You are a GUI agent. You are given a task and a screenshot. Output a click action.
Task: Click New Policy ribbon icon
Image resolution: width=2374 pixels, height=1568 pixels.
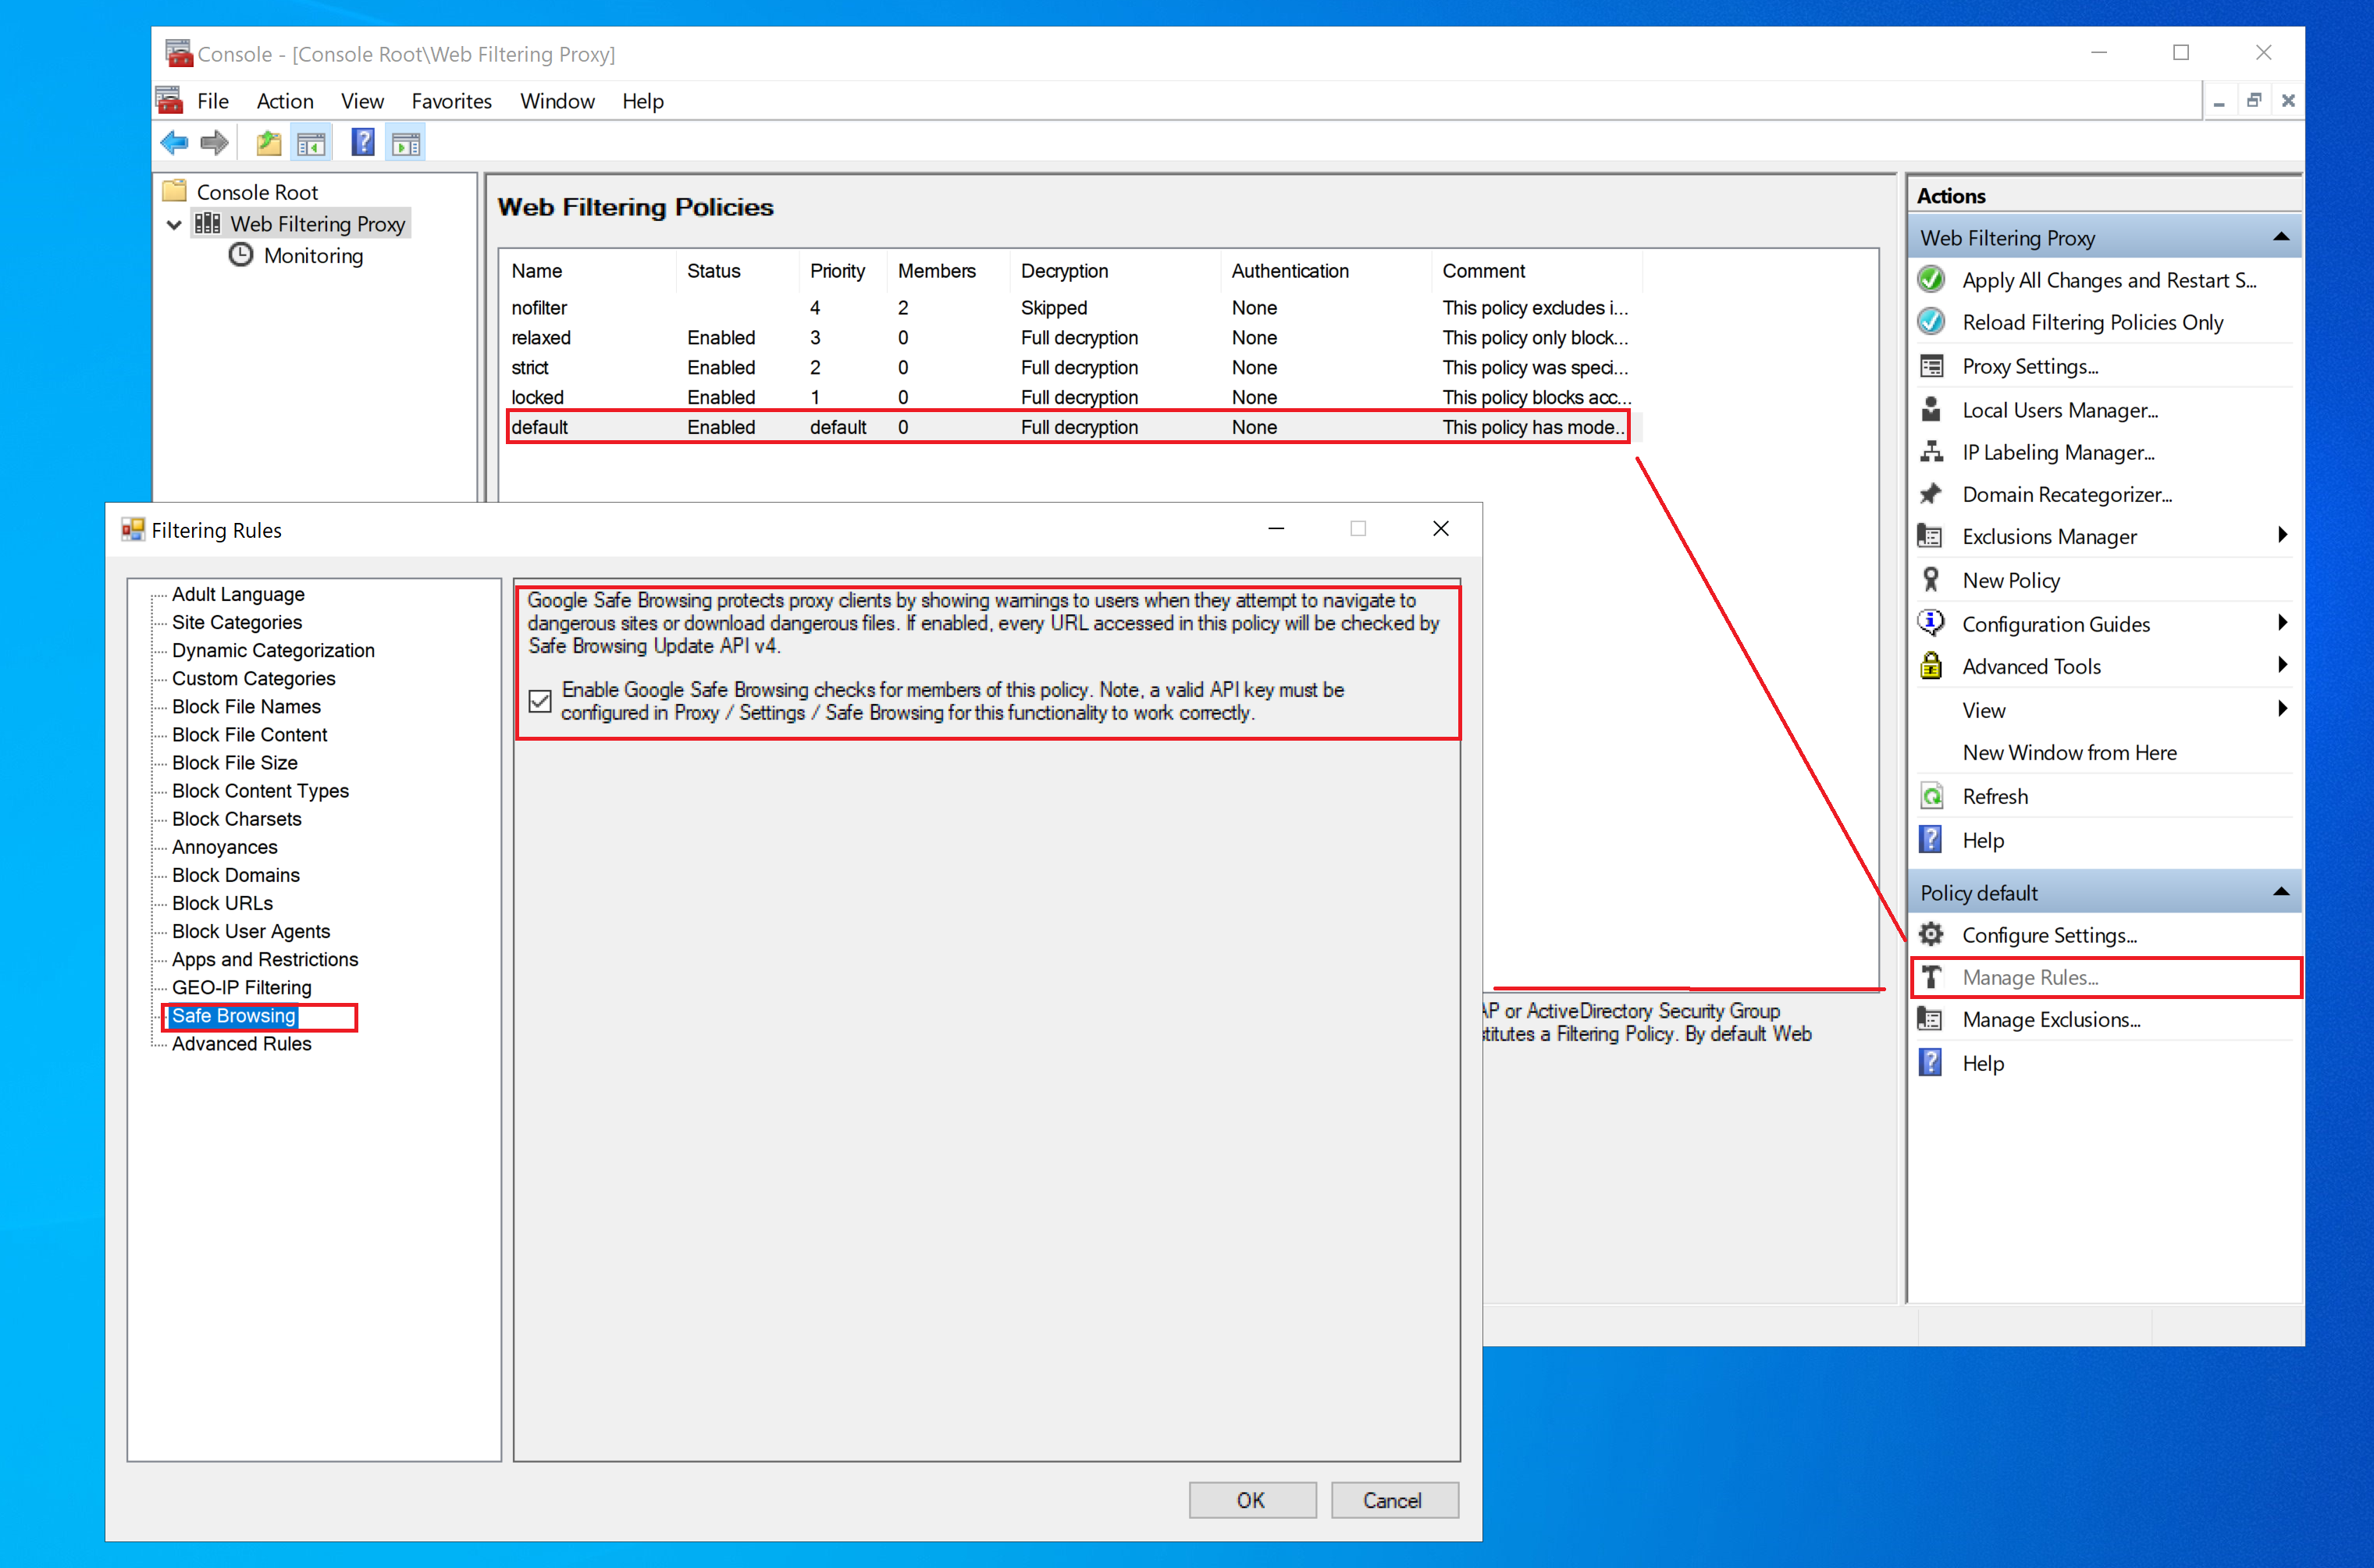click(x=1931, y=580)
